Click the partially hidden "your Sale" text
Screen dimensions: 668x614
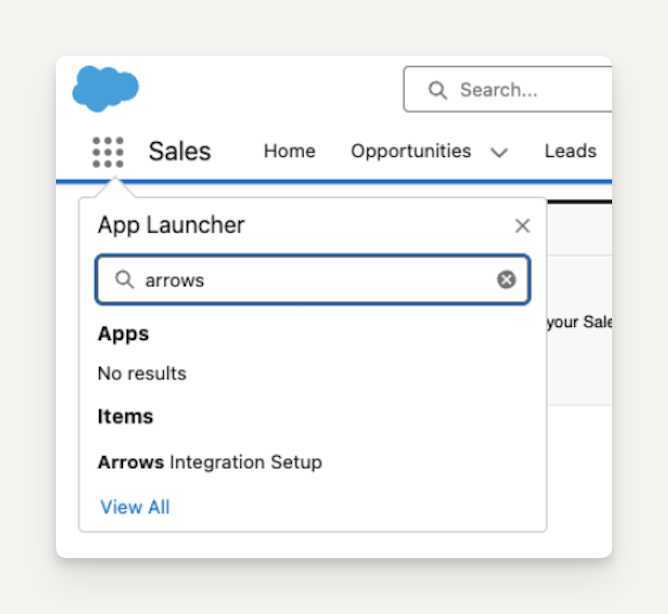pos(580,322)
